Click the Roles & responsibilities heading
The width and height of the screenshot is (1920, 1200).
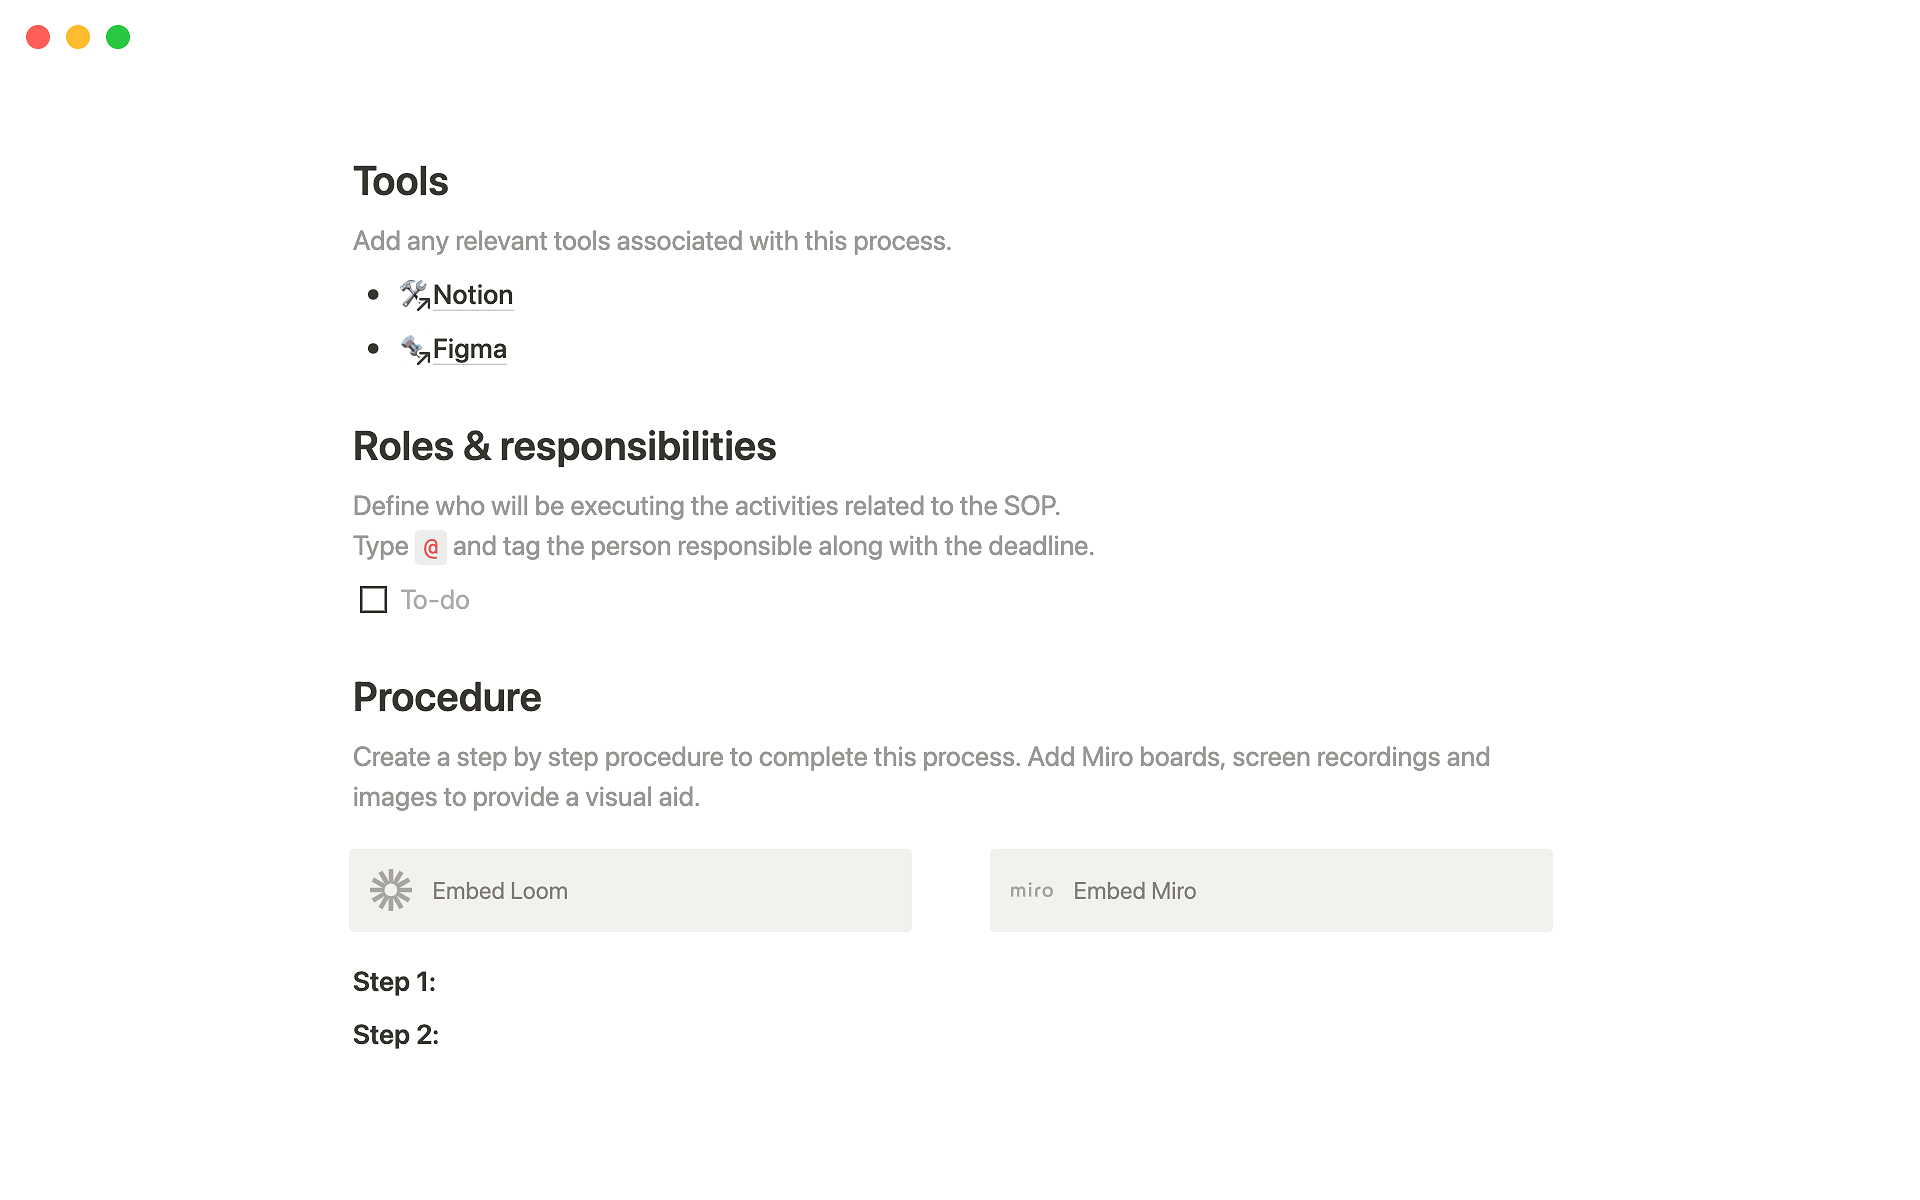point(564,447)
